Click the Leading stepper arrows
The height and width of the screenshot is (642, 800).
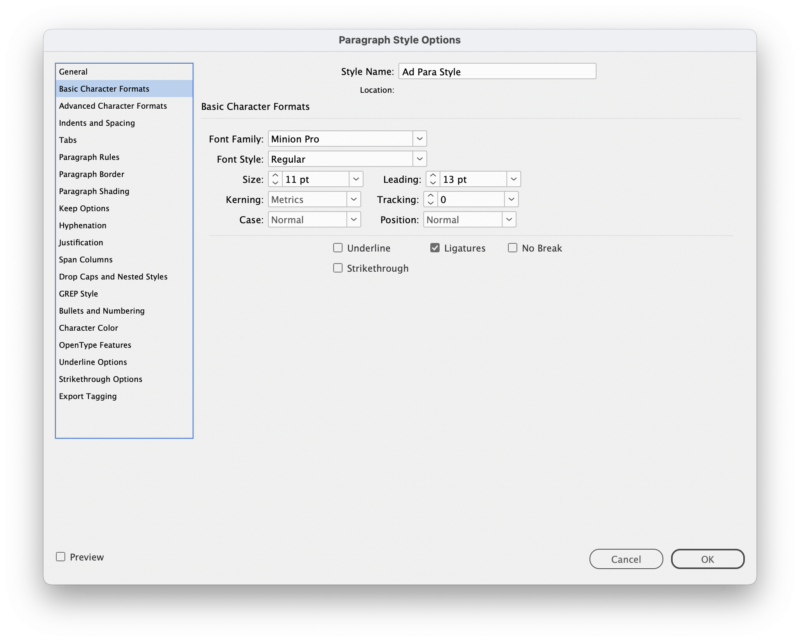433,179
